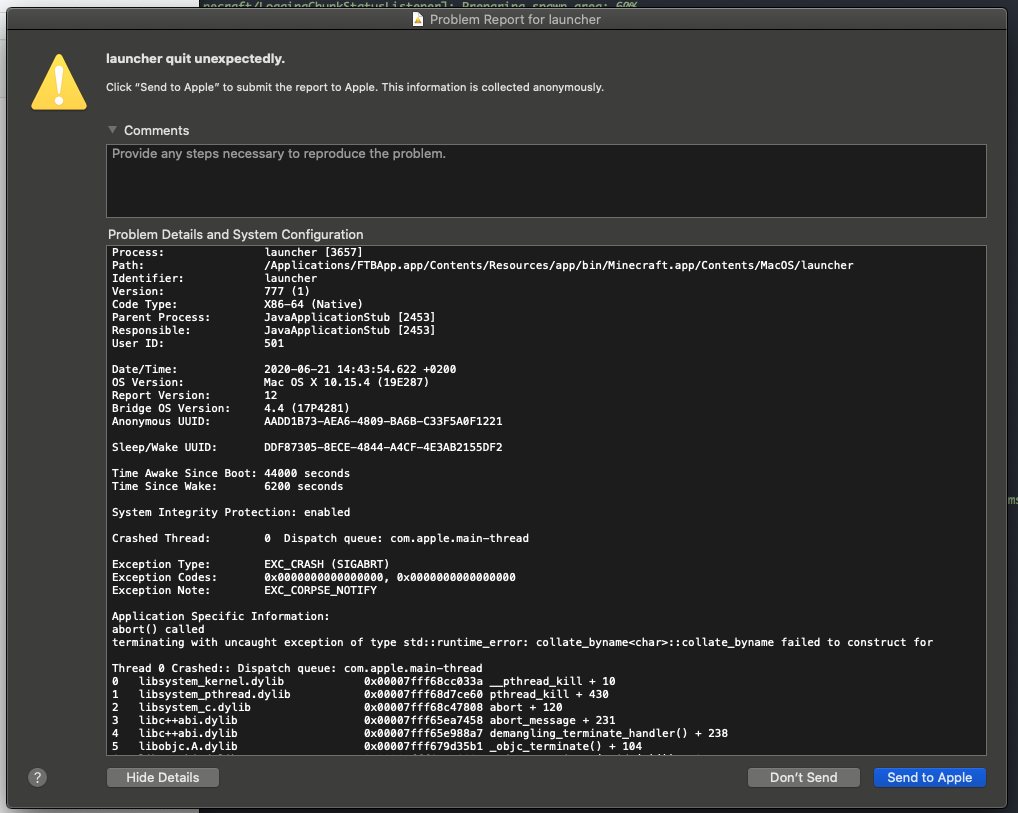Click the 'Parent Process: JavaApplicationStub' line

[273, 317]
